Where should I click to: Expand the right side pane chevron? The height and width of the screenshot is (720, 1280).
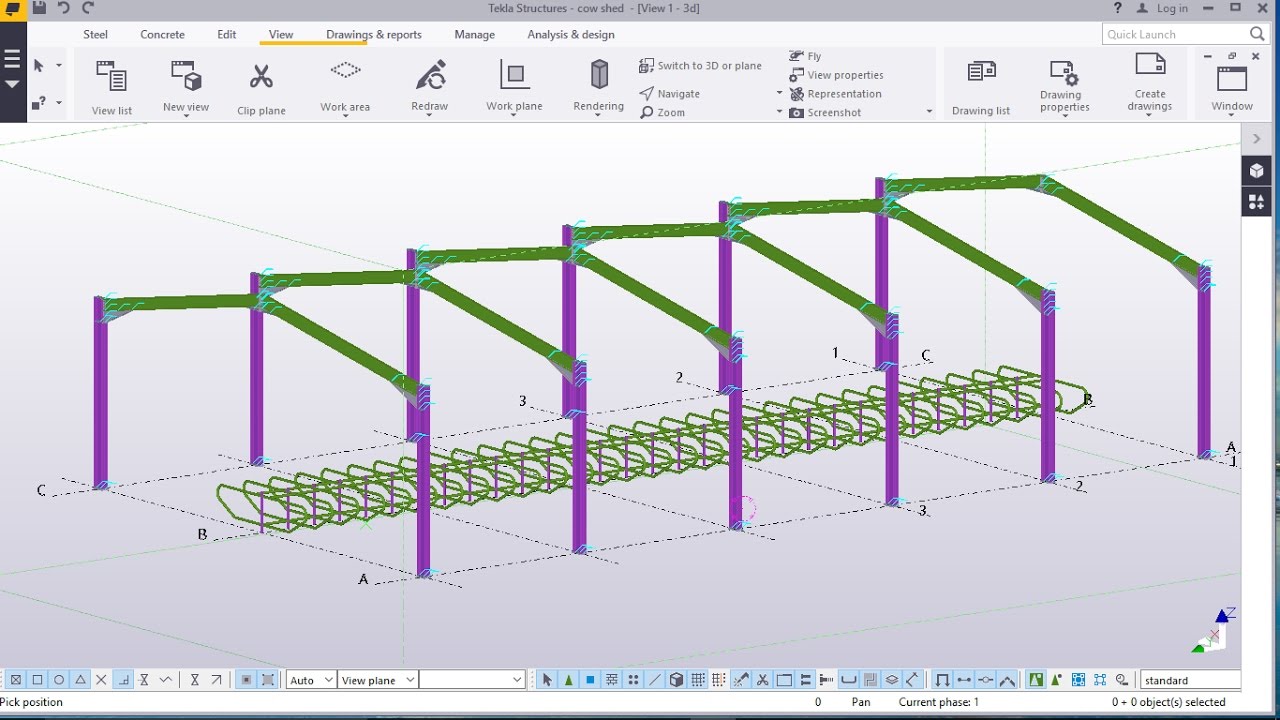pyautogui.click(x=1257, y=139)
